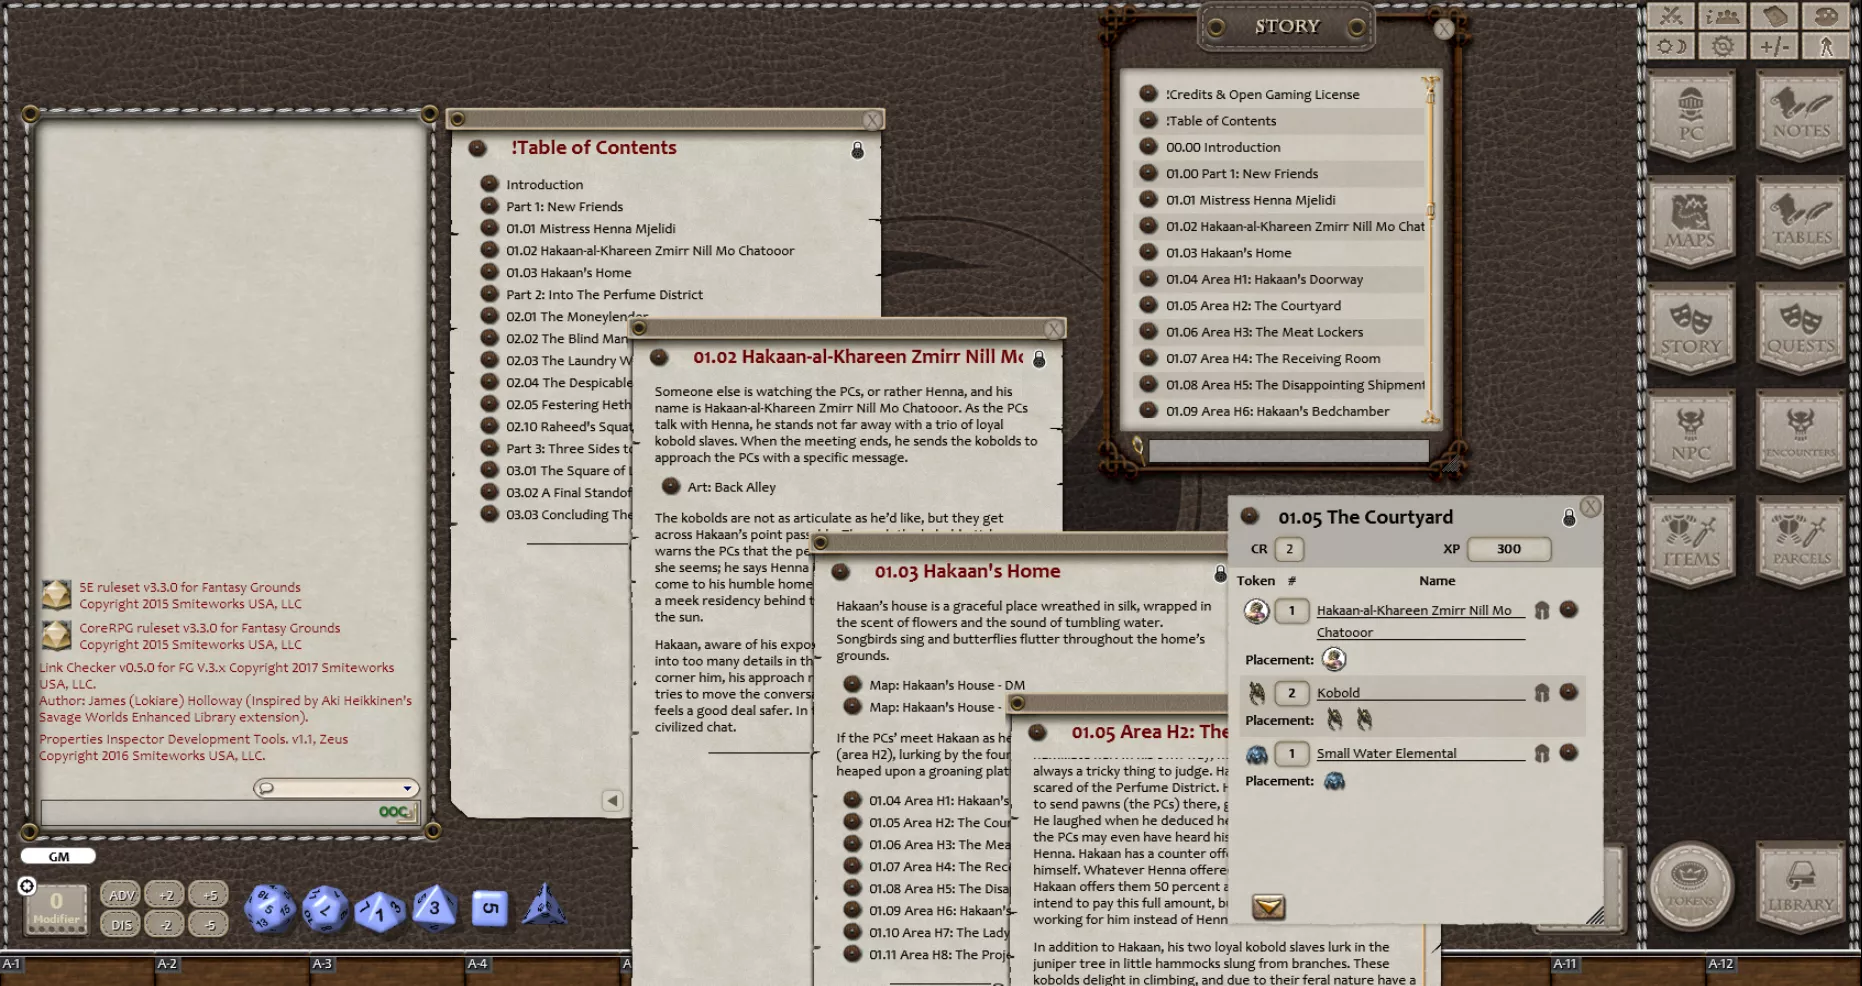Image resolution: width=1862 pixels, height=986 pixels.
Task: Open Introduction link in Table of Contents
Action: pos(544,184)
